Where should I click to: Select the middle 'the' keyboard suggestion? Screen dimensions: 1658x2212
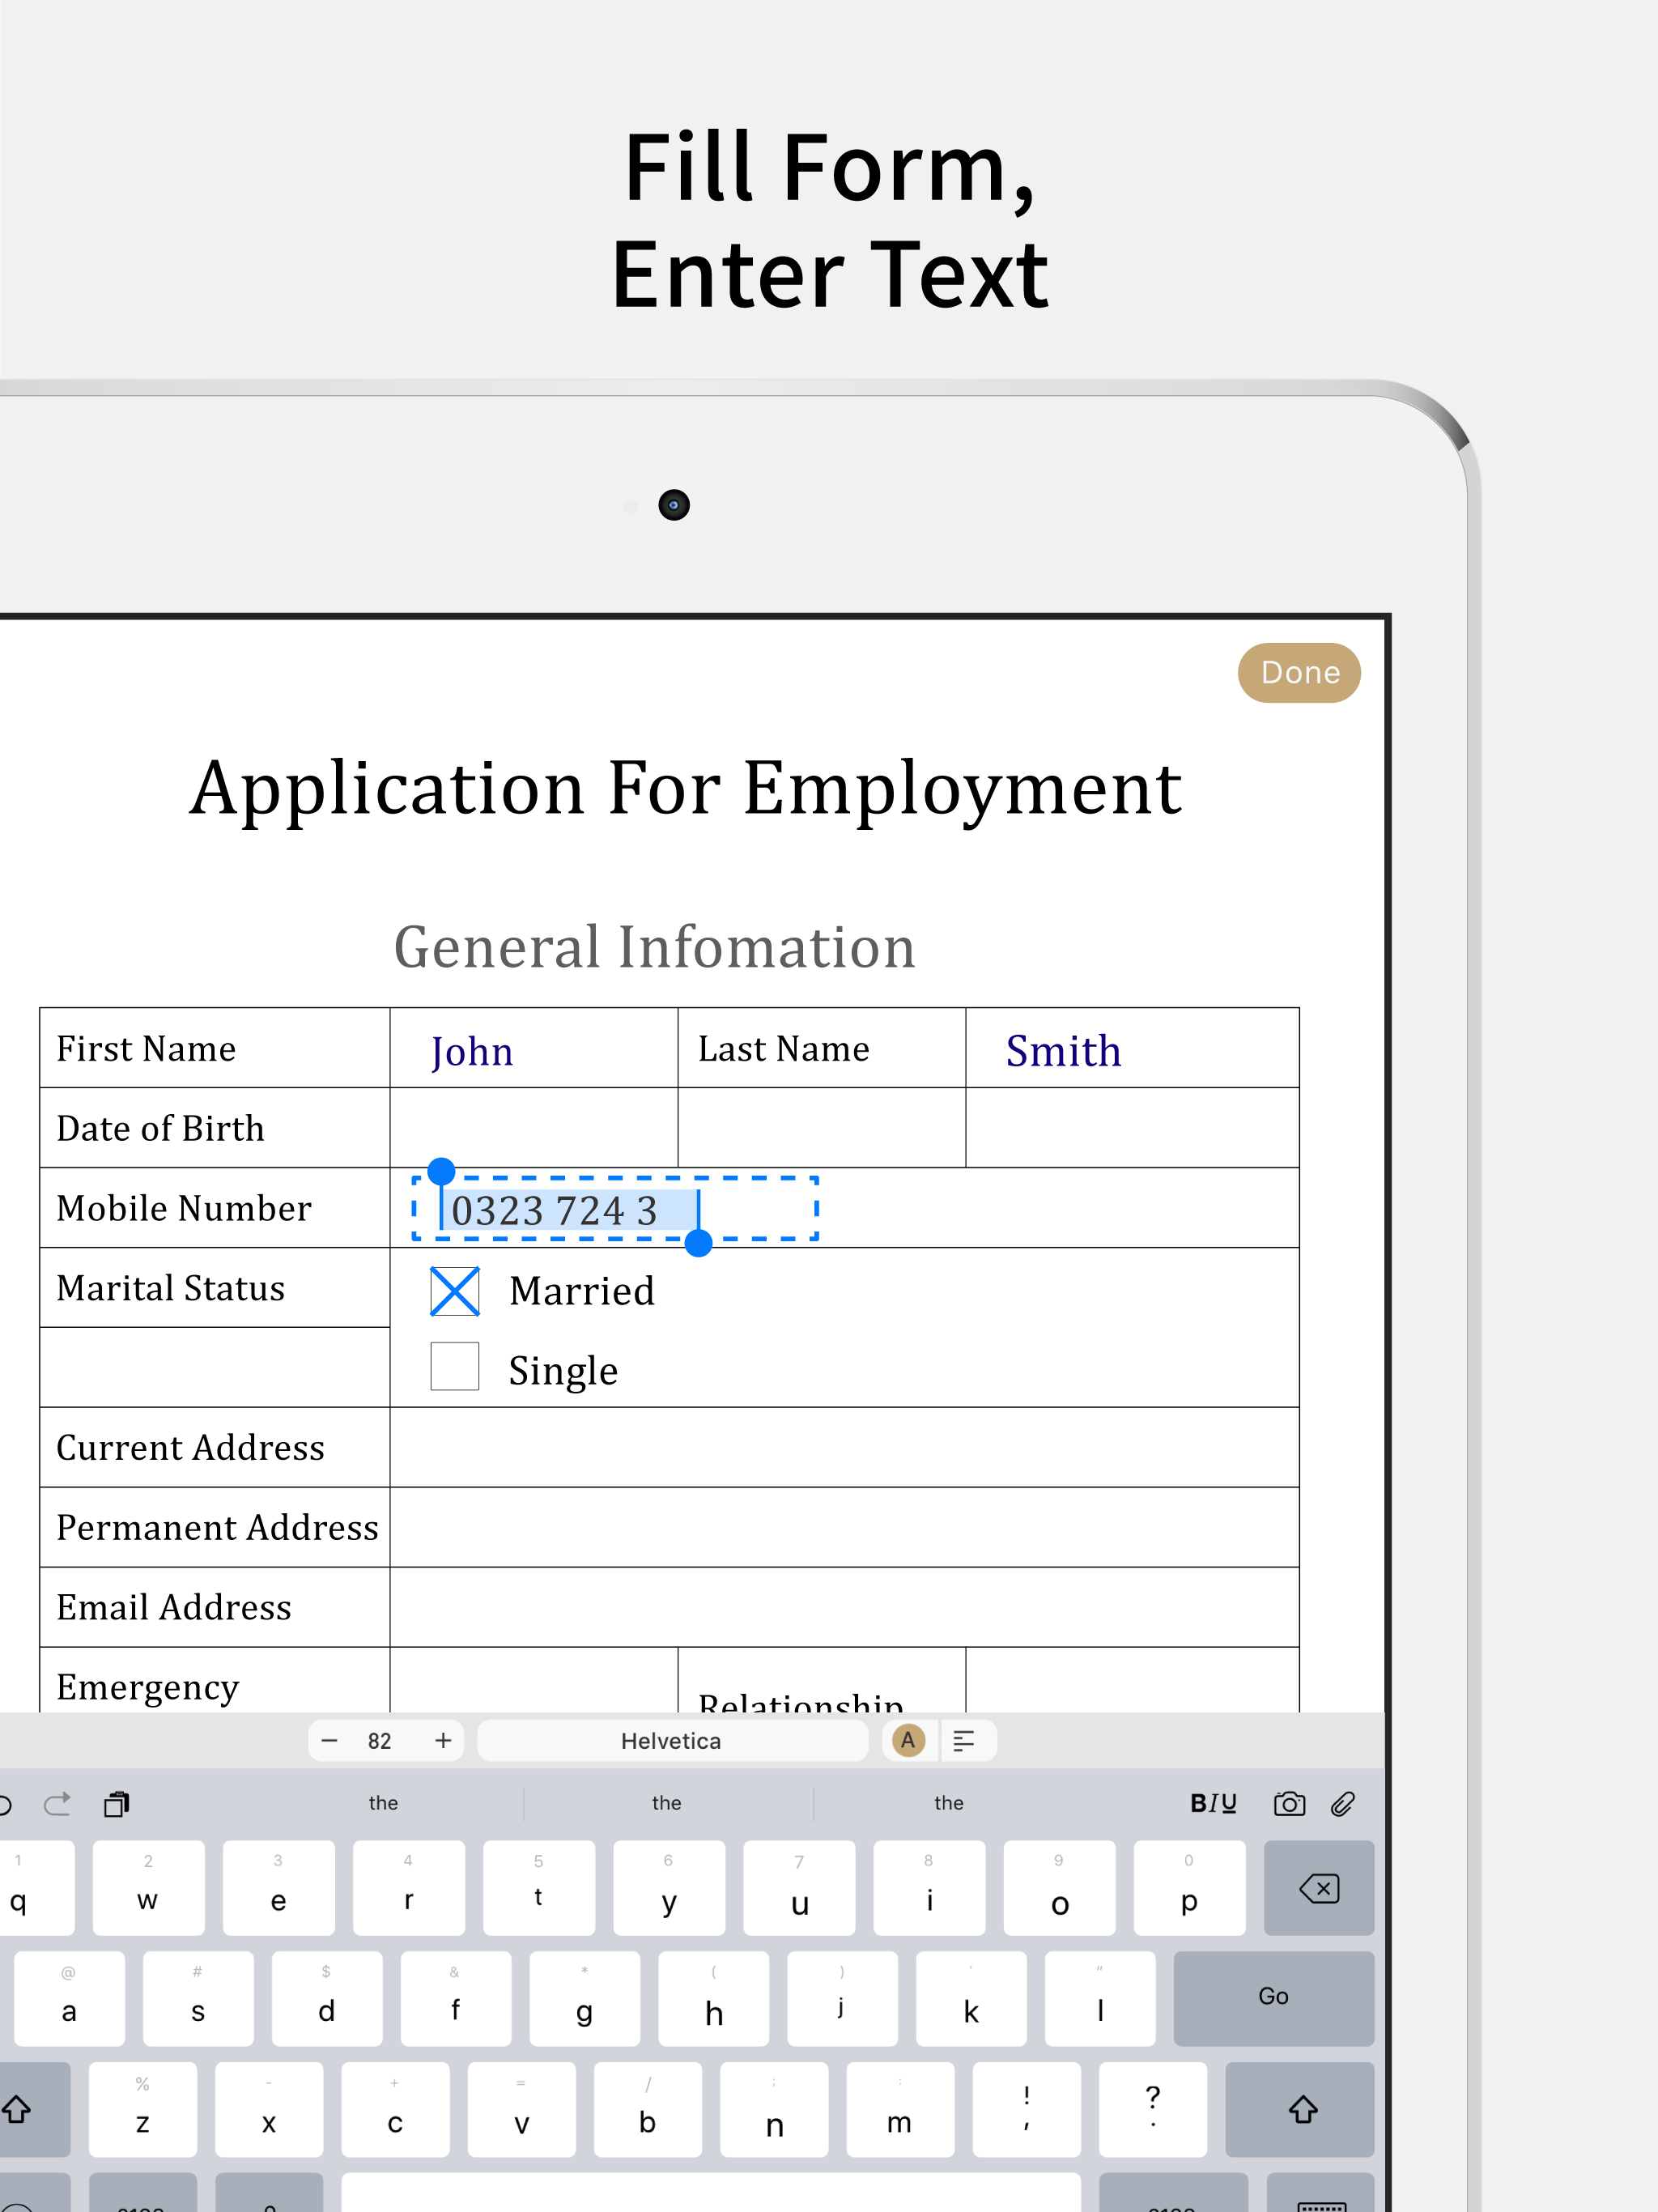click(666, 1803)
